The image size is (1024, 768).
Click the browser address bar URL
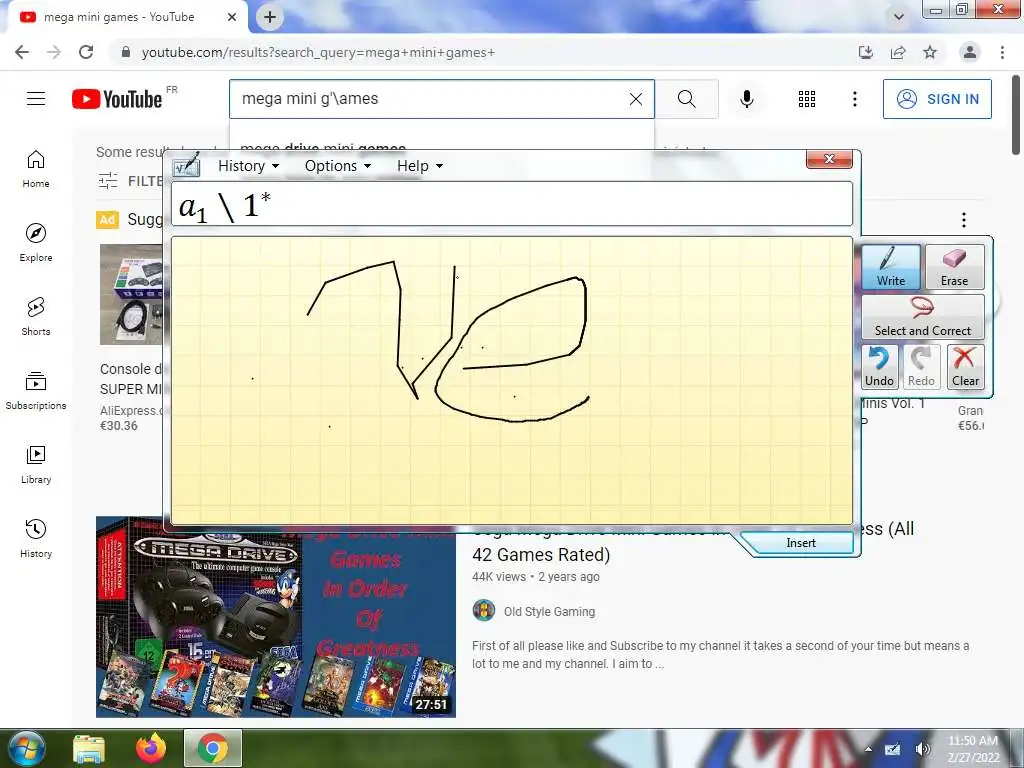pos(318,52)
